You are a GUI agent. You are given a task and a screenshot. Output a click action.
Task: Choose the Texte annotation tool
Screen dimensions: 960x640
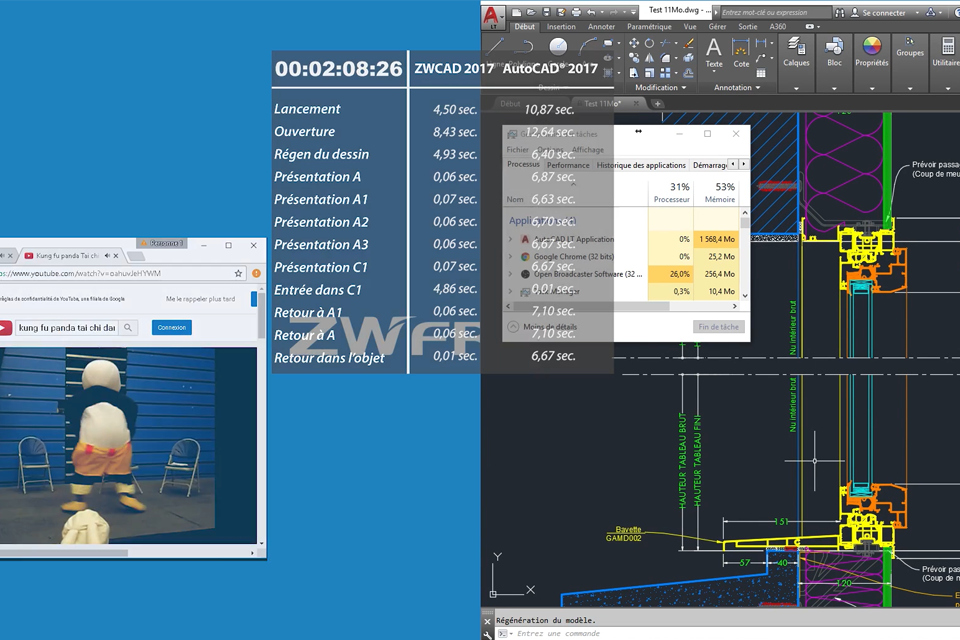[714, 53]
